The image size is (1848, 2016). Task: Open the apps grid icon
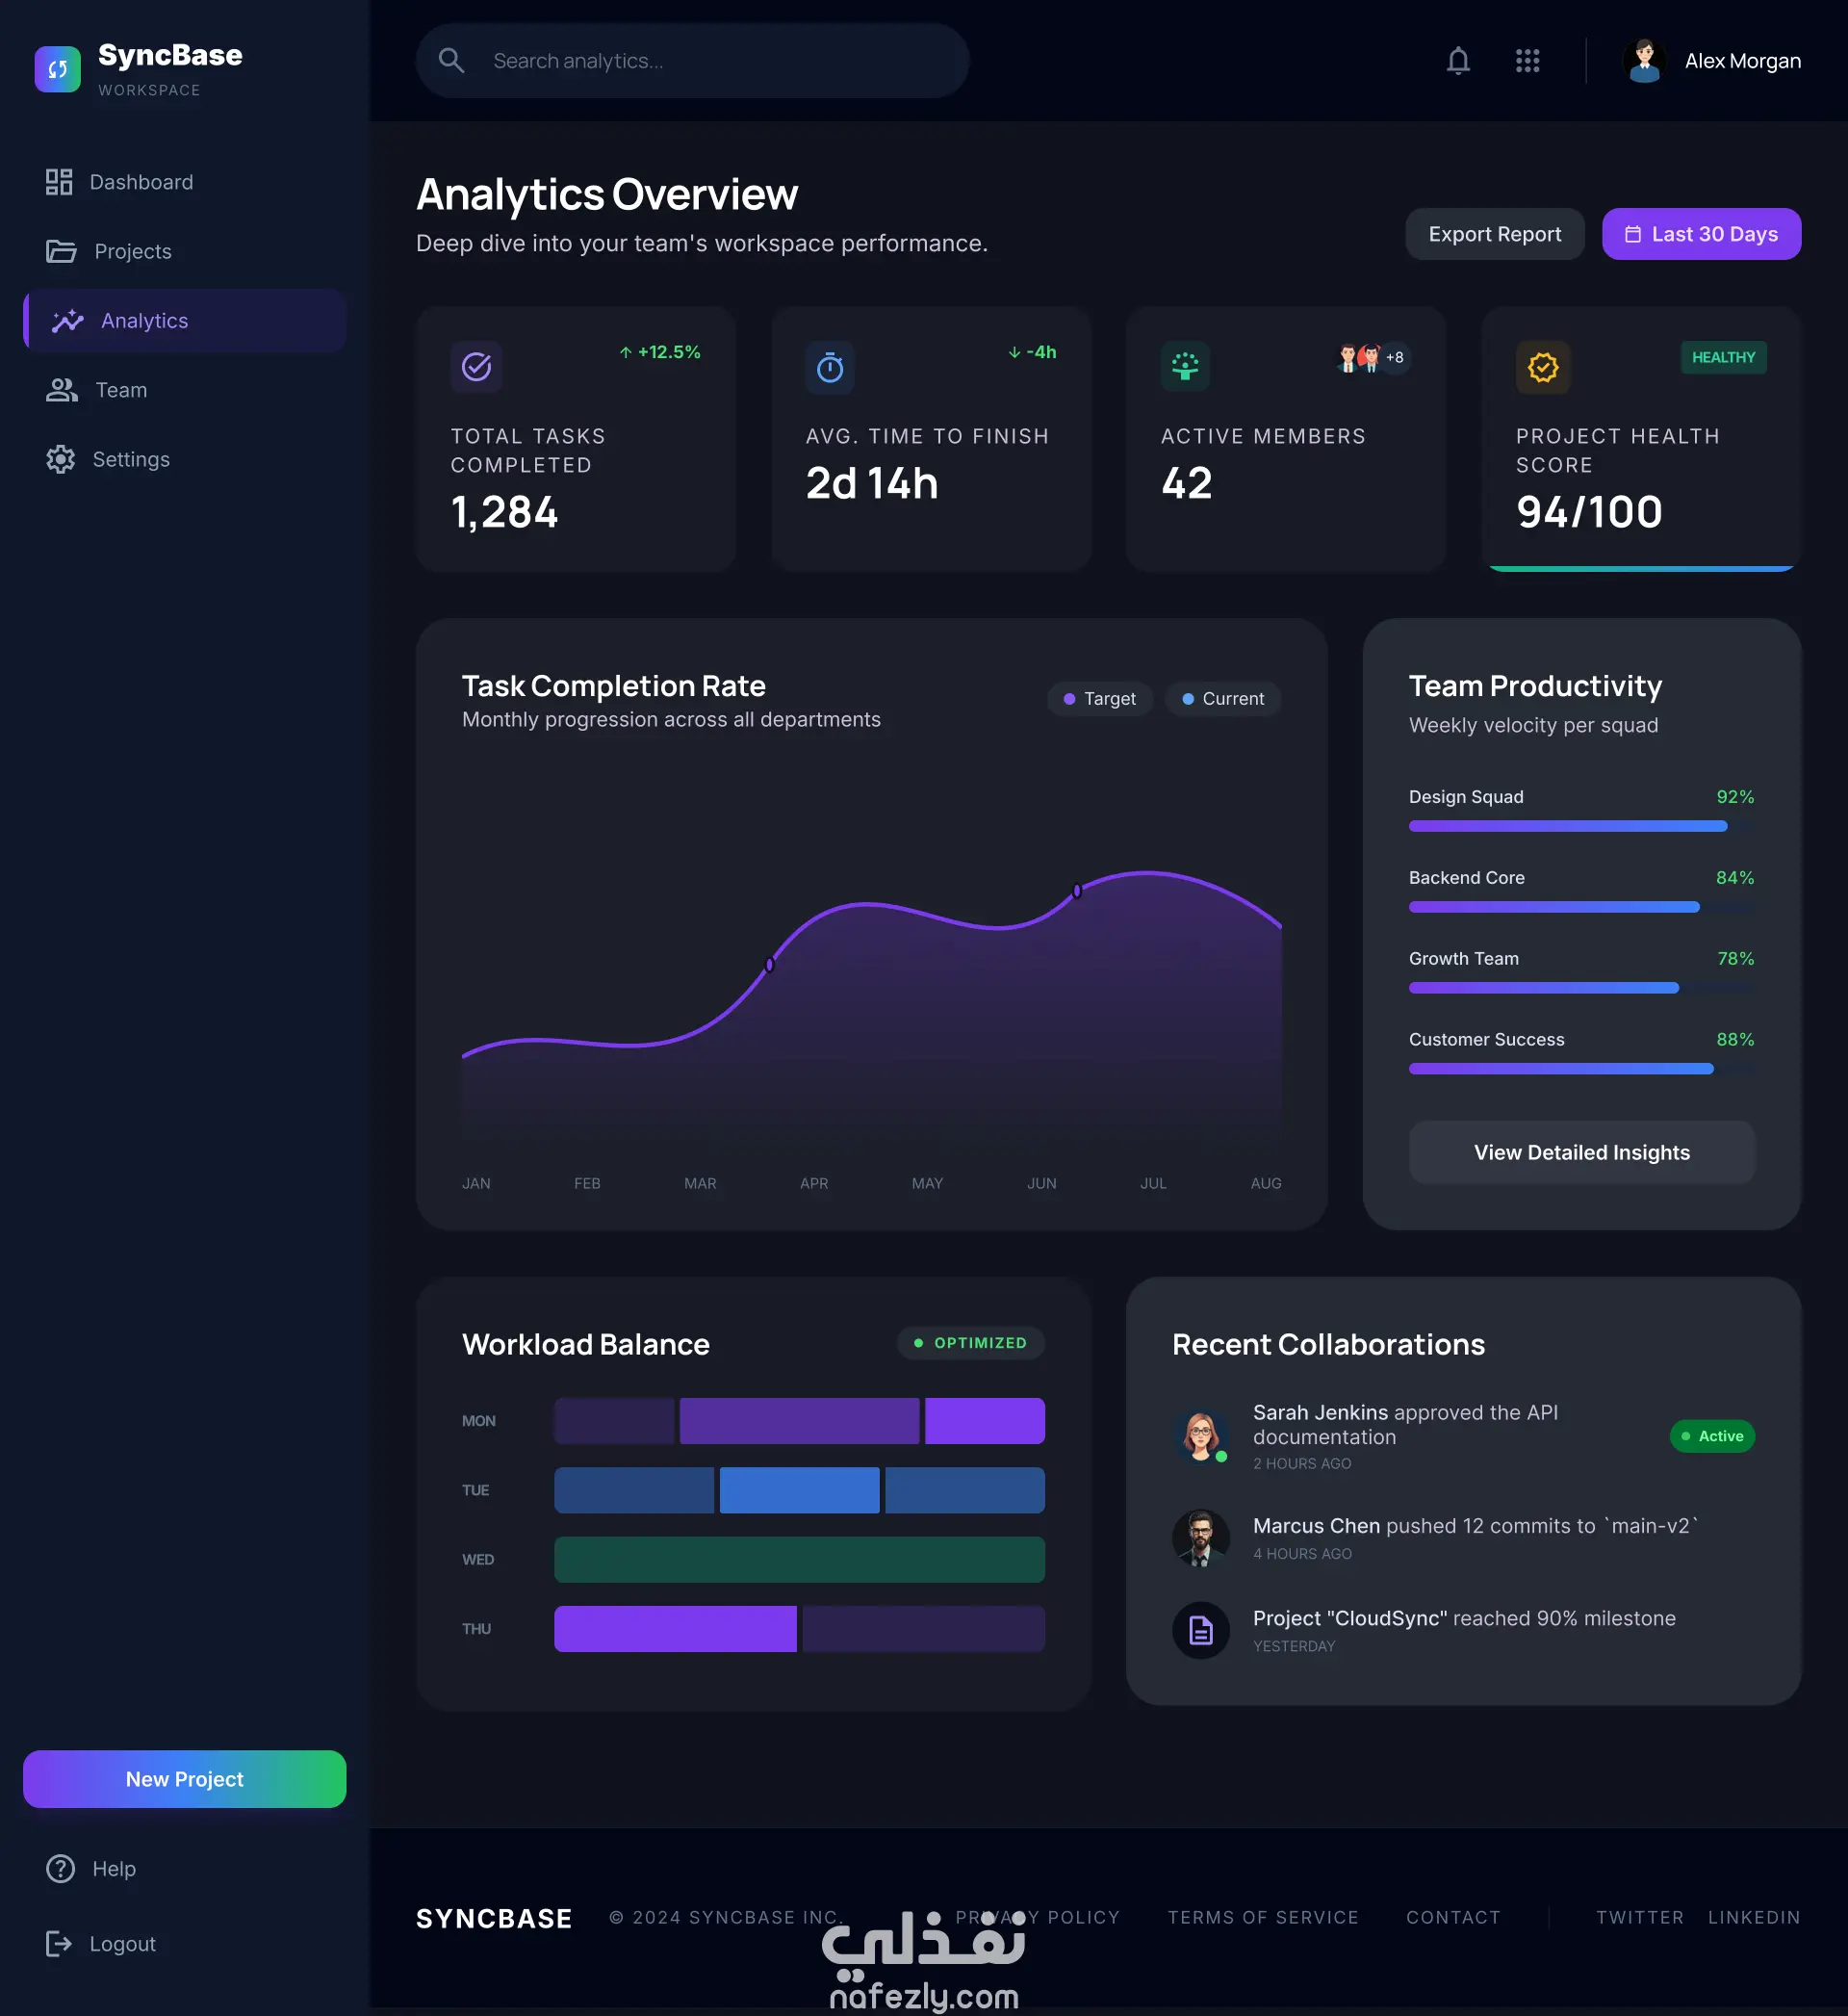[1527, 61]
